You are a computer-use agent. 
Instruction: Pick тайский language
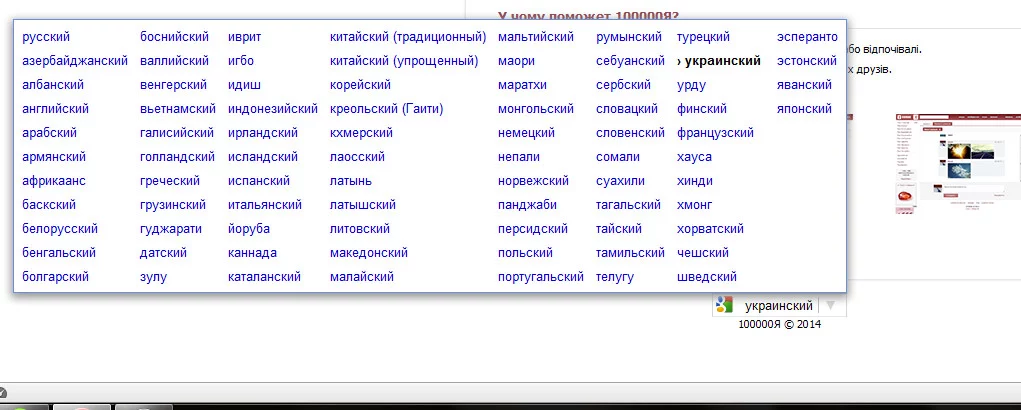click(x=619, y=228)
